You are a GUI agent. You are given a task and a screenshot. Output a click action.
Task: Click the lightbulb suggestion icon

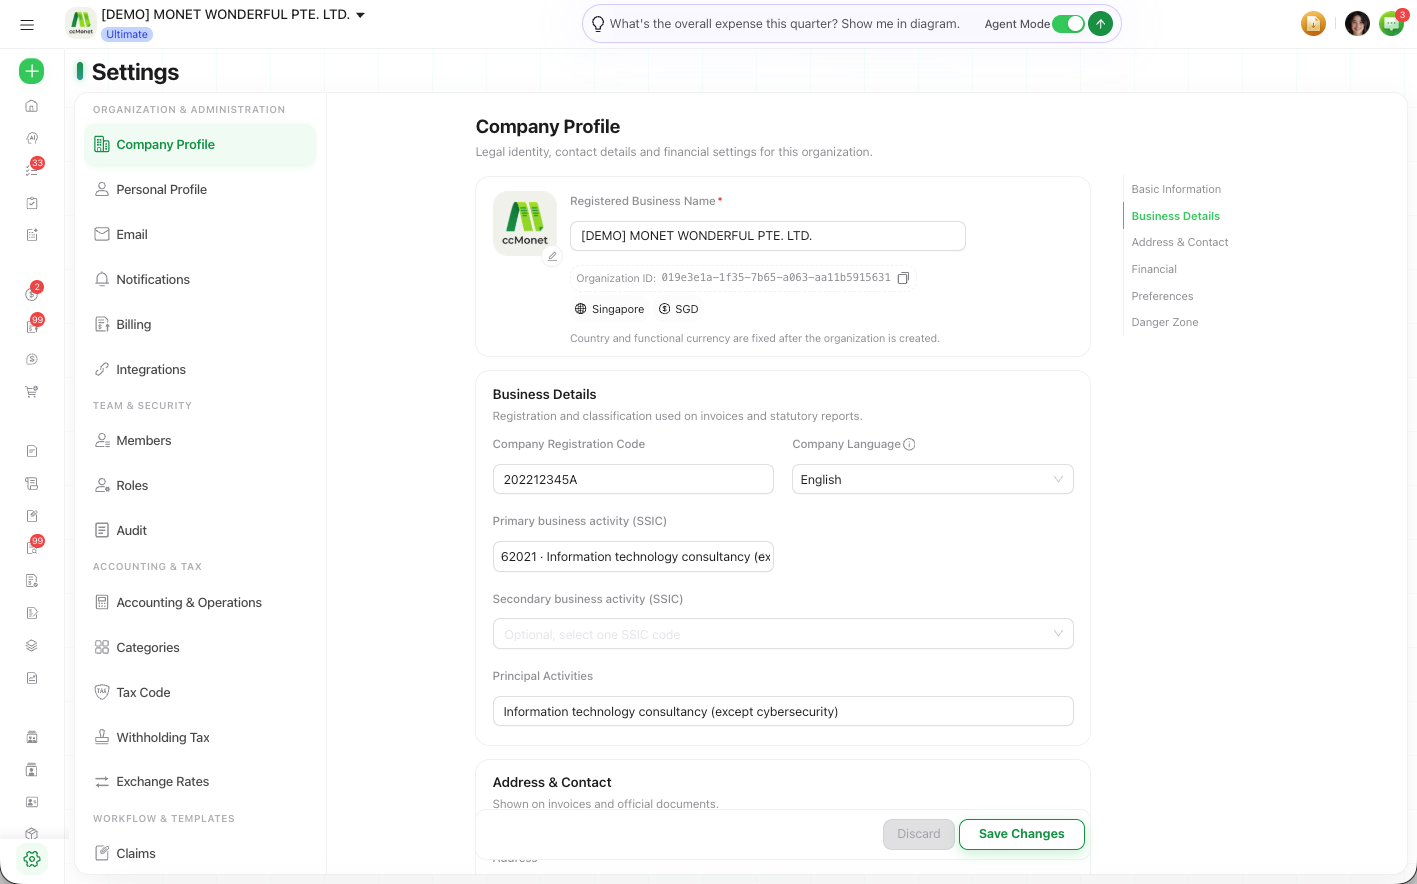click(x=598, y=24)
